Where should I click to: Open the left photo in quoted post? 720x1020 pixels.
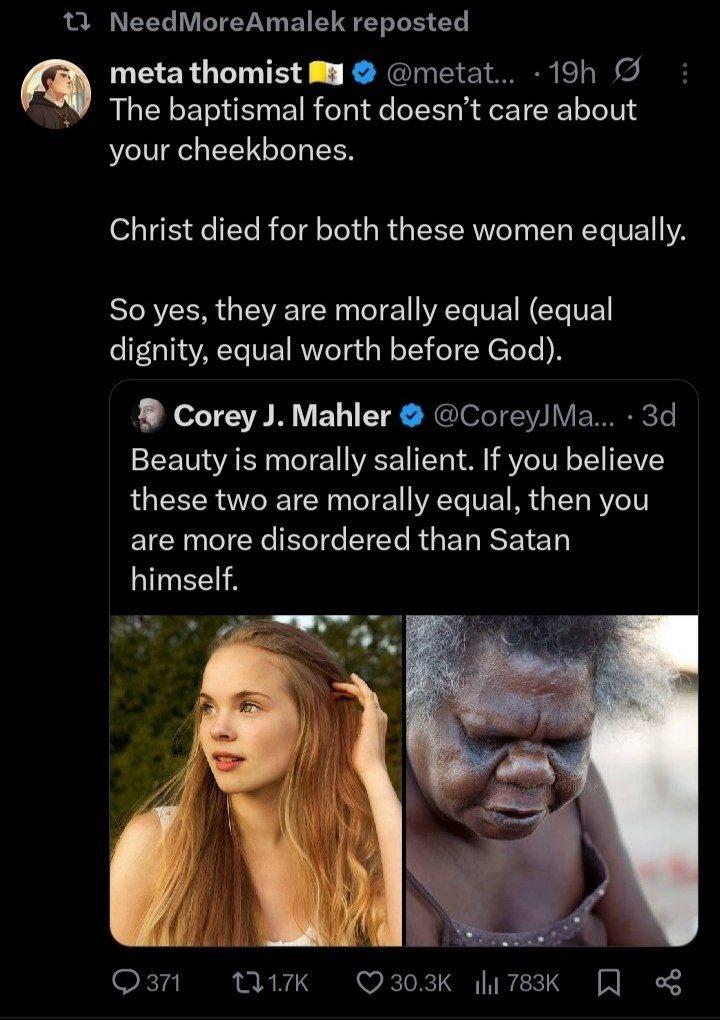(x=256, y=780)
